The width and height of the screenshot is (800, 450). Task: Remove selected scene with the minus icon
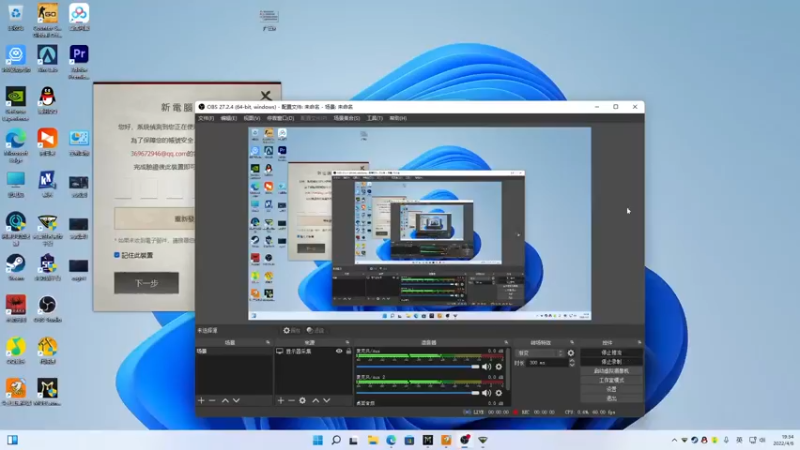click(x=212, y=401)
